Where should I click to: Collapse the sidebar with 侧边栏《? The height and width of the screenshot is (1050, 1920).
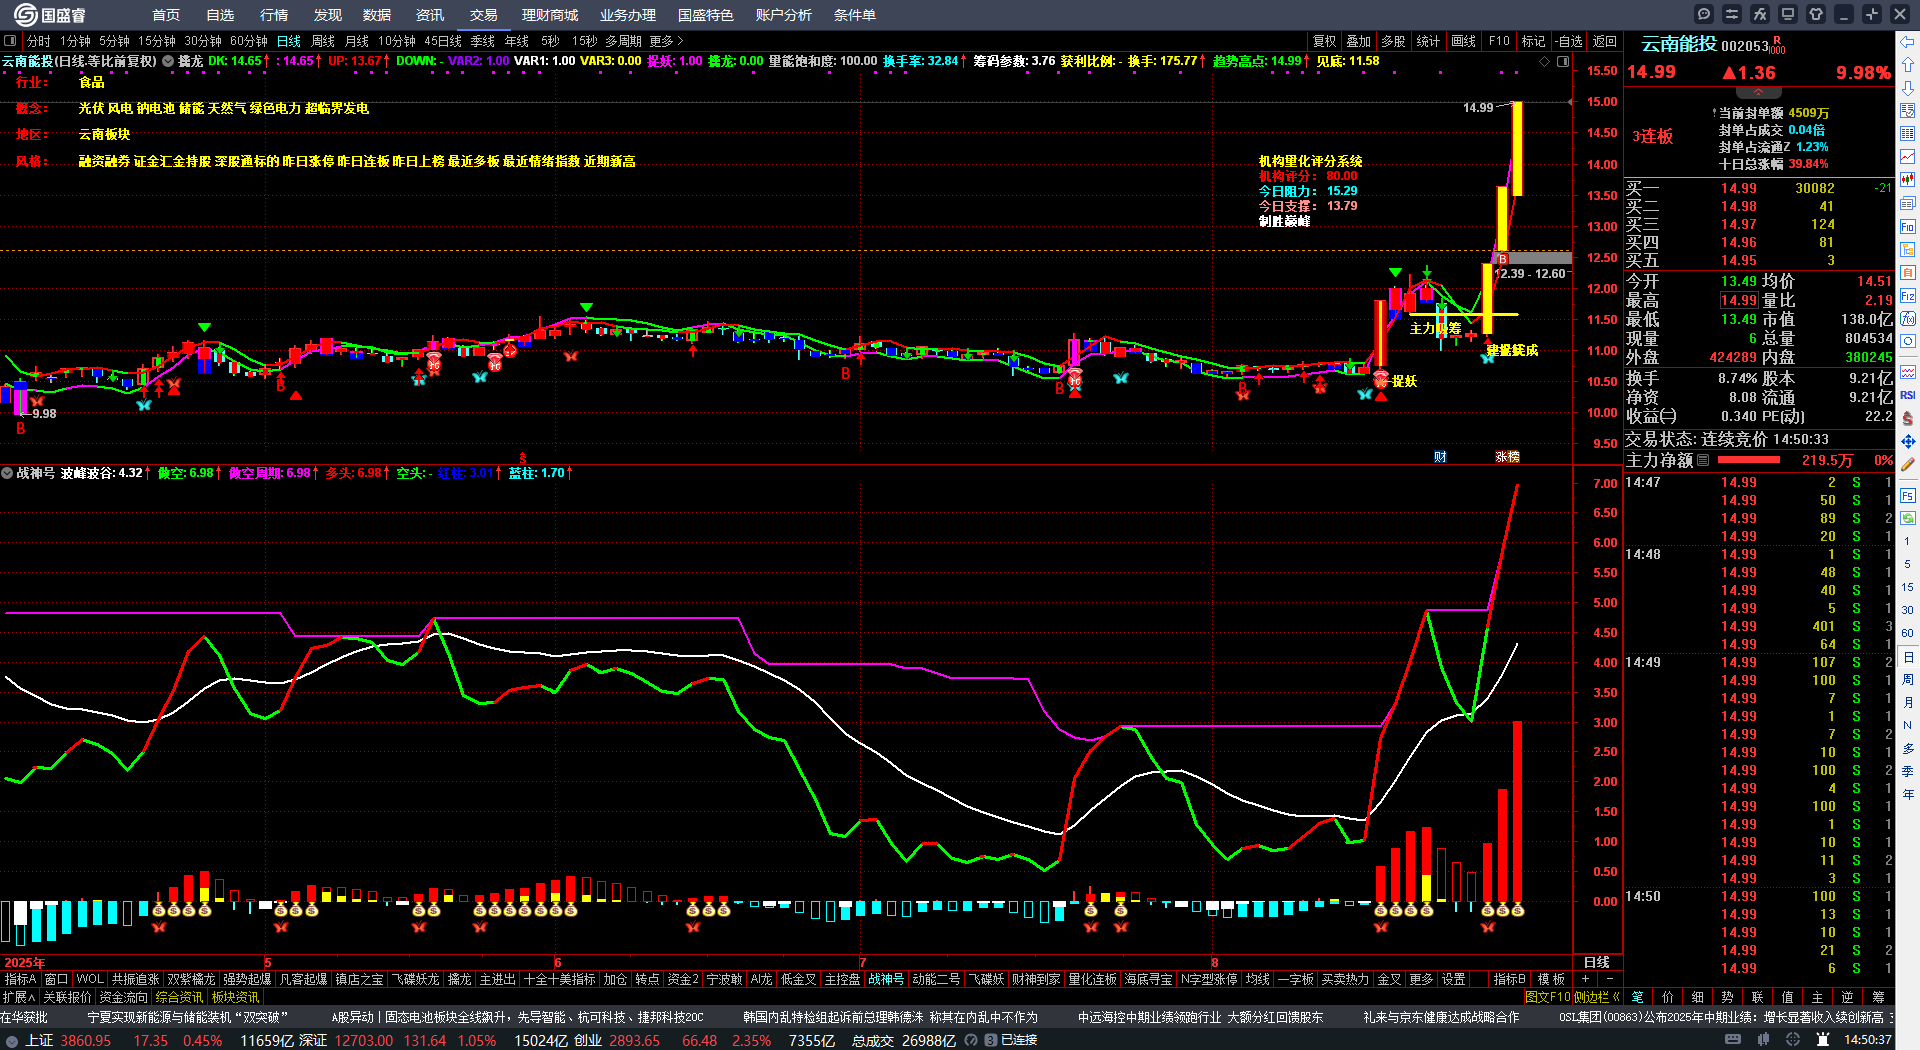tap(1597, 997)
